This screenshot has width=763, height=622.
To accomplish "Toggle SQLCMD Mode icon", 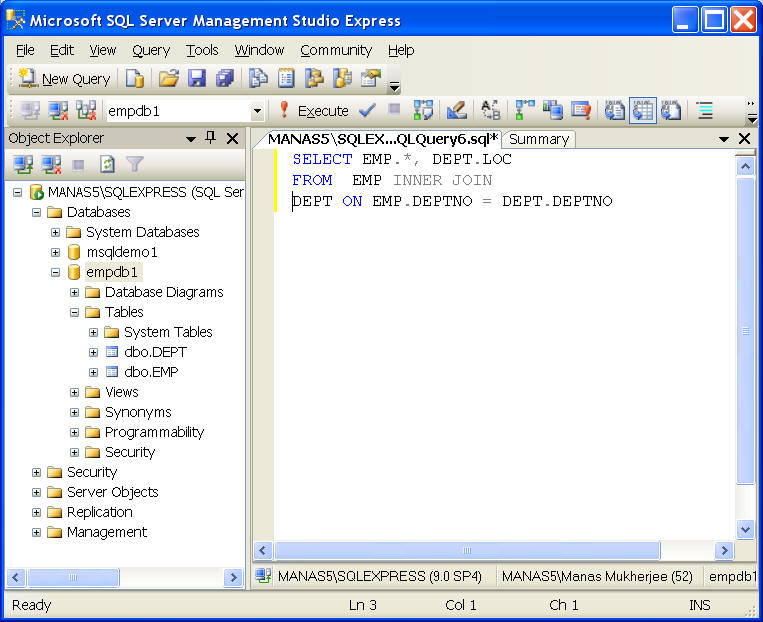I will (581, 110).
